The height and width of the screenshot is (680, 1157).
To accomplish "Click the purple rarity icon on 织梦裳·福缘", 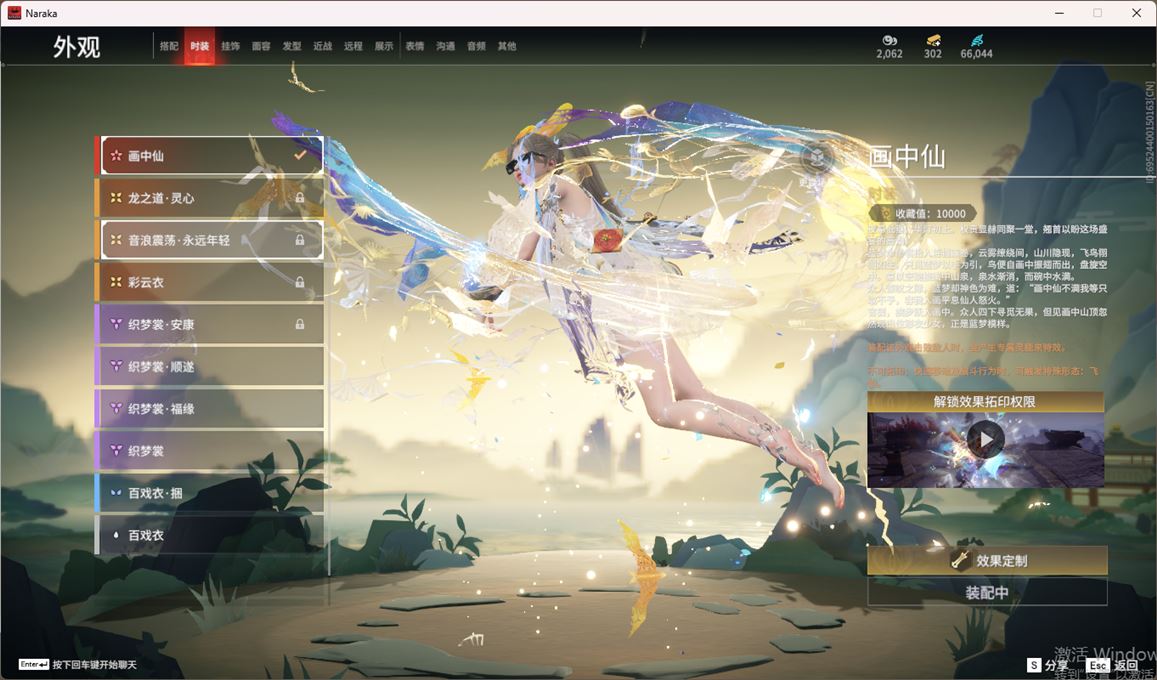I will tap(116, 409).
